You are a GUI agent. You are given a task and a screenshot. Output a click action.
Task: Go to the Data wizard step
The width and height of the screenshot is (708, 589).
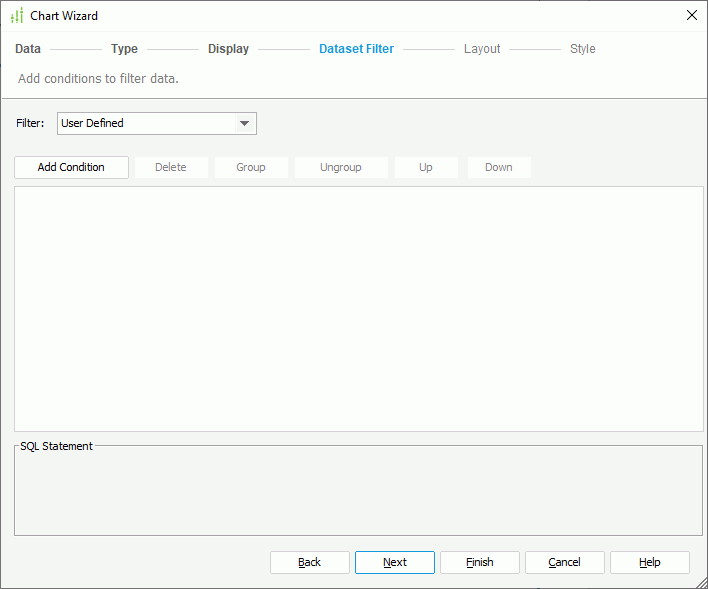[x=28, y=48]
